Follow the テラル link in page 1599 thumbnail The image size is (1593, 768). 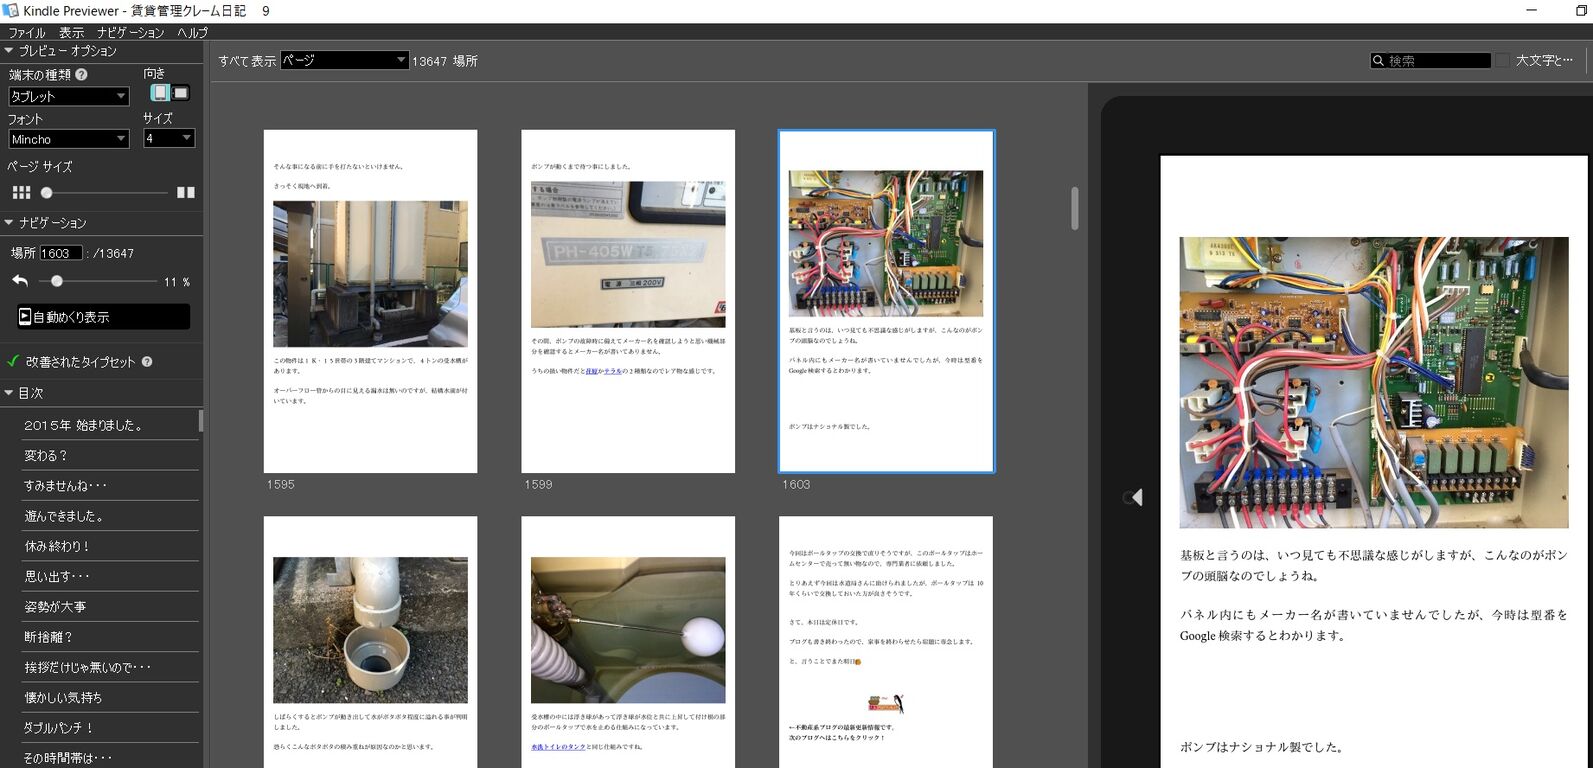point(612,371)
